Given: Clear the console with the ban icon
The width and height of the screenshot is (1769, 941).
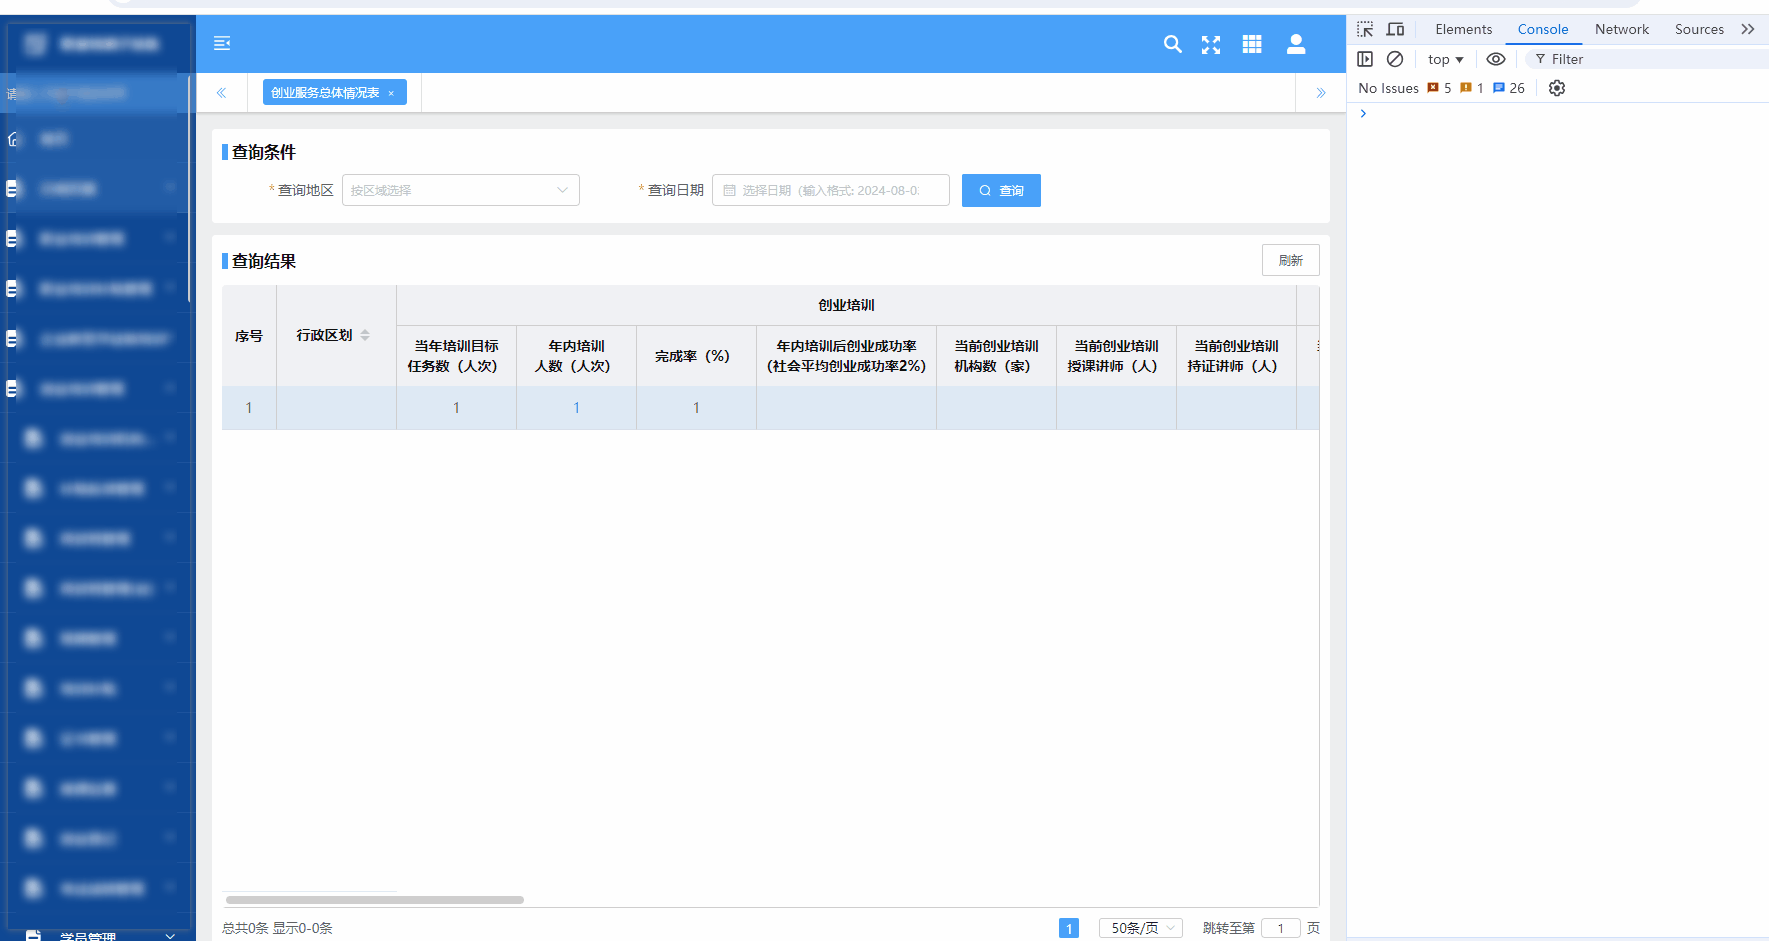Looking at the screenshot, I should pyautogui.click(x=1395, y=59).
